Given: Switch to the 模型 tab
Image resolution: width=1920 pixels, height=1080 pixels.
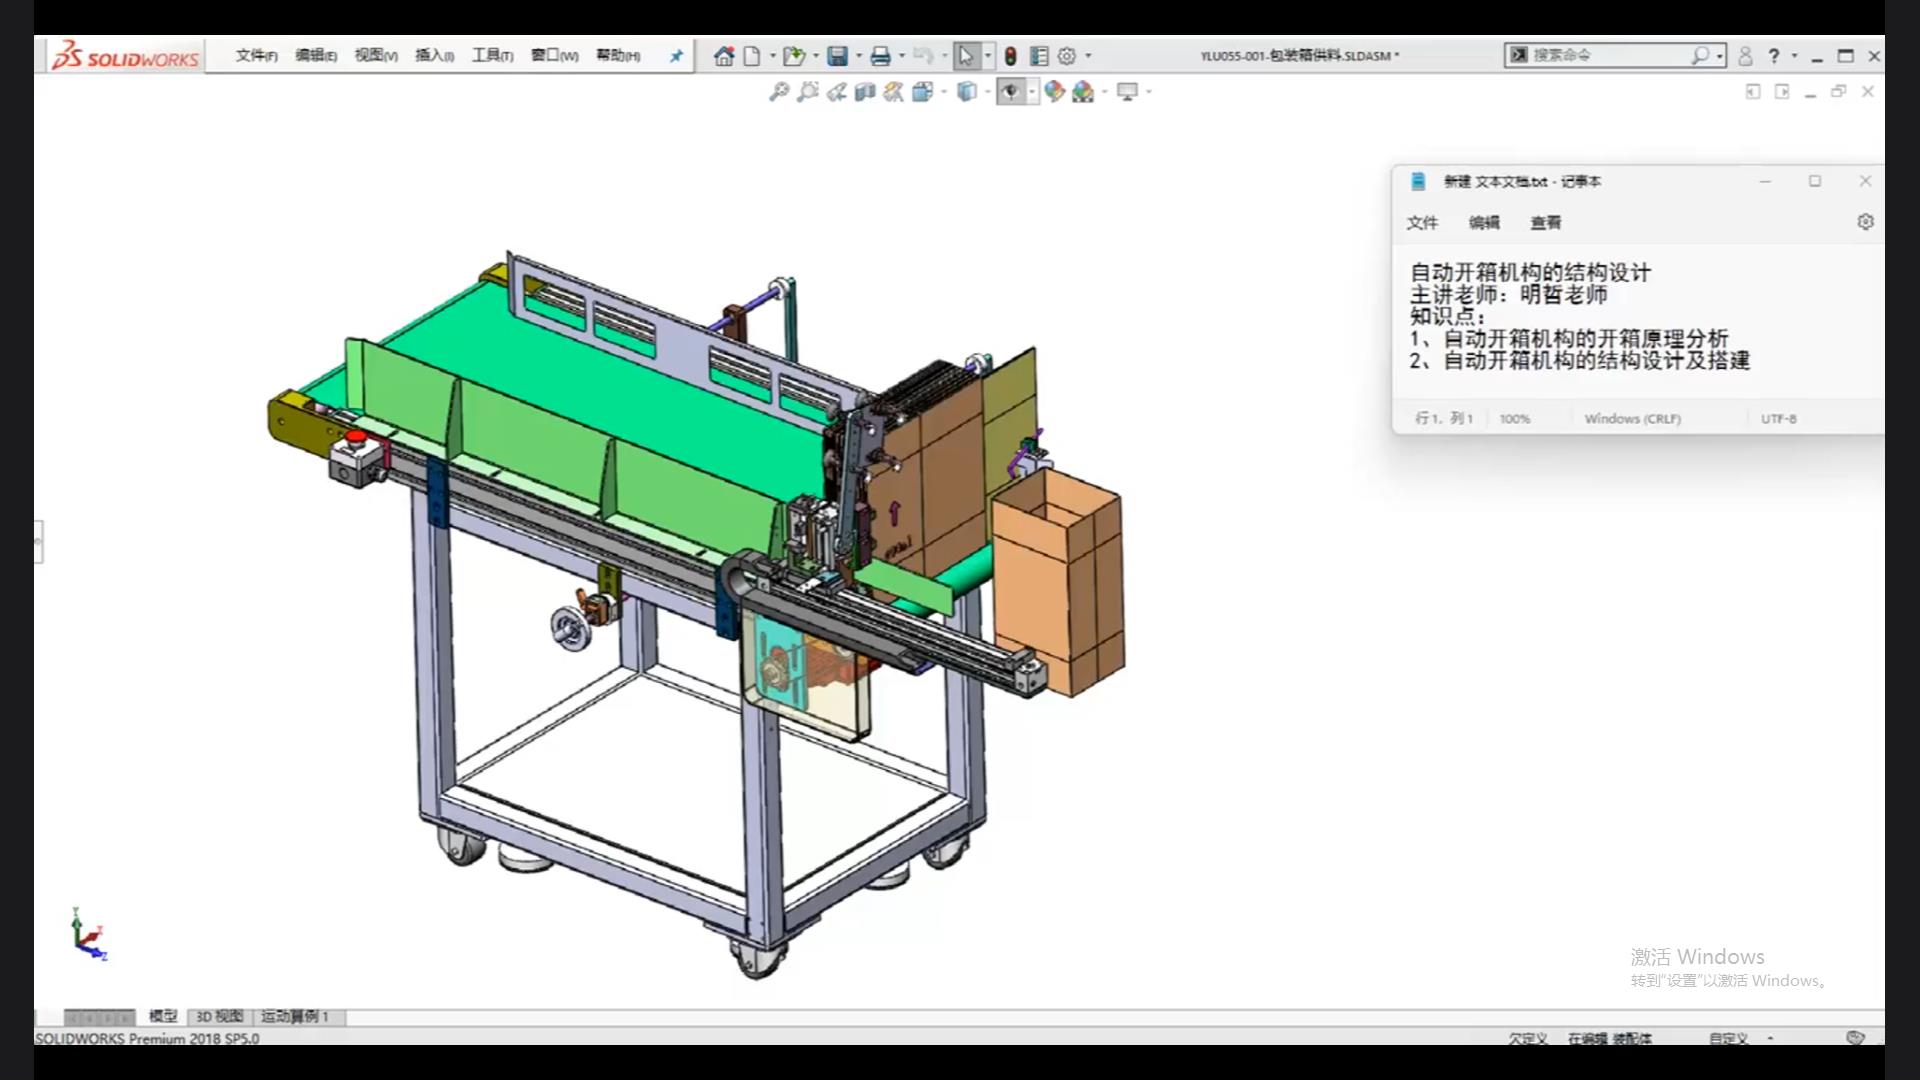Looking at the screenshot, I should (163, 1016).
